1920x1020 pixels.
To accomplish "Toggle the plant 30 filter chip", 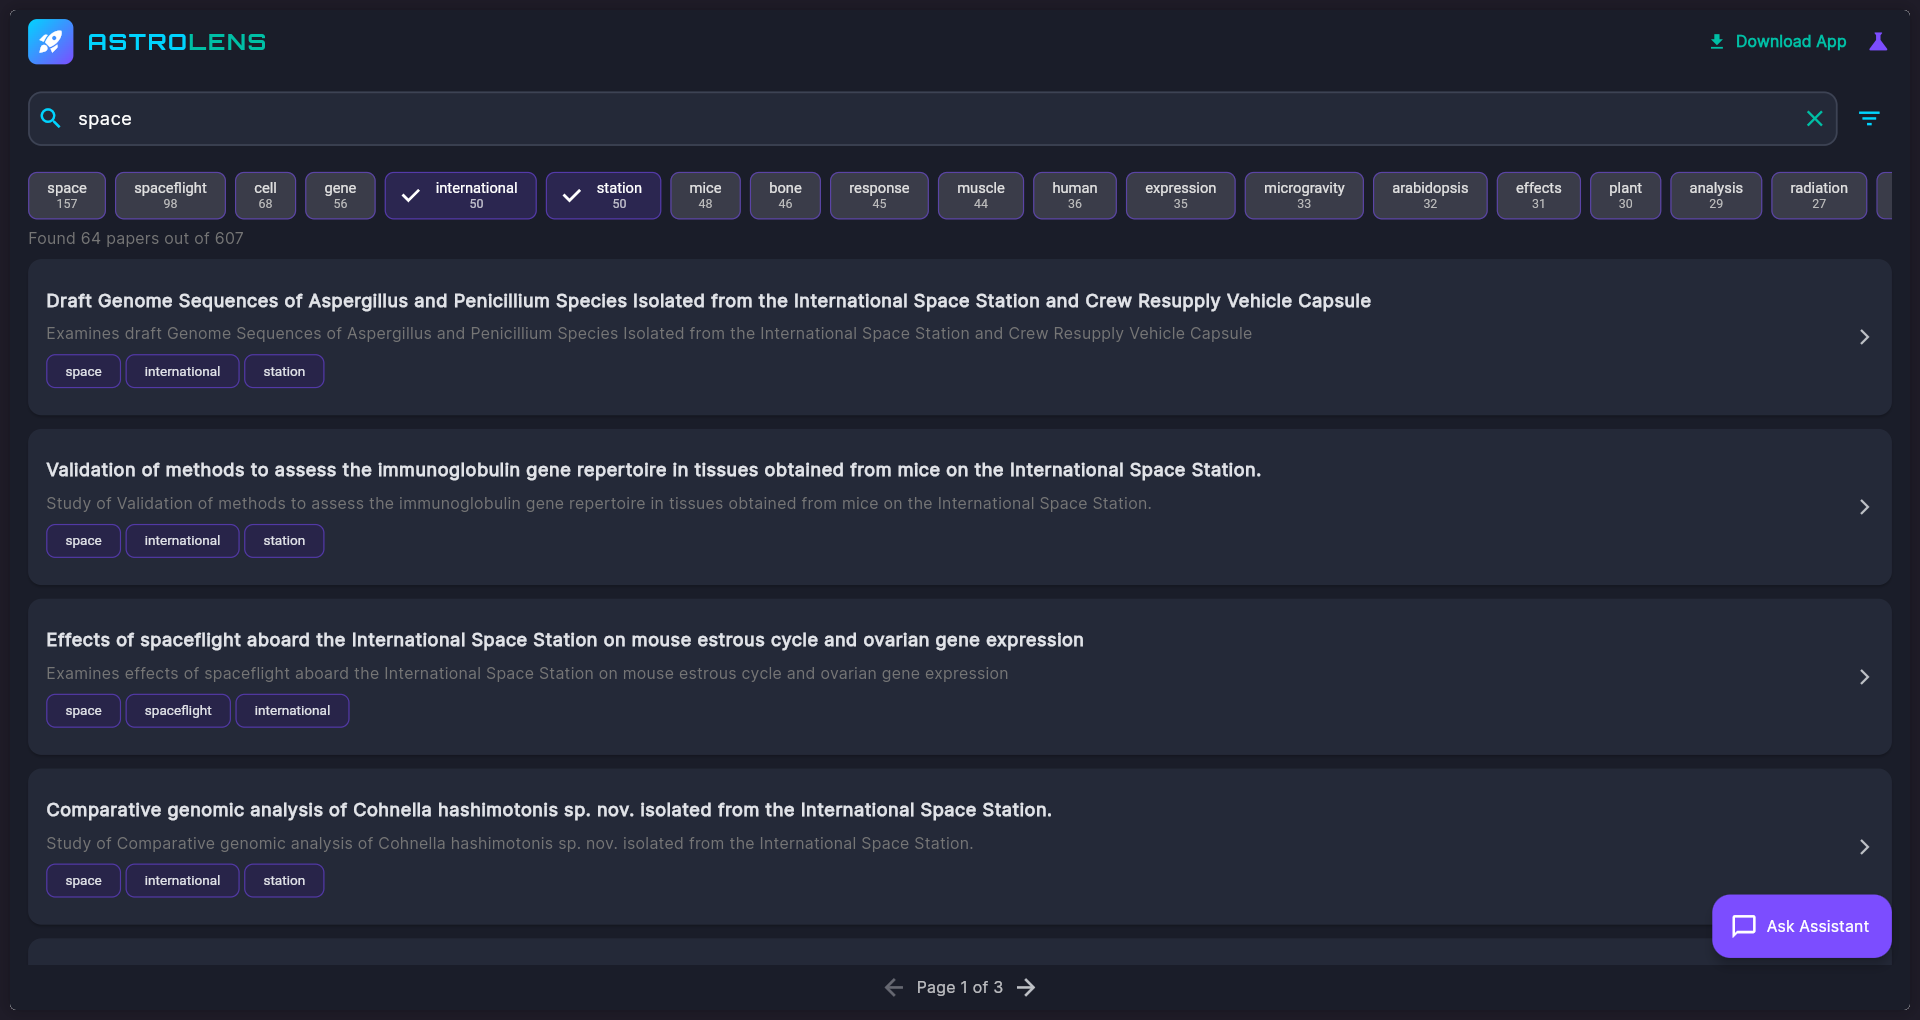I will tap(1625, 195).
